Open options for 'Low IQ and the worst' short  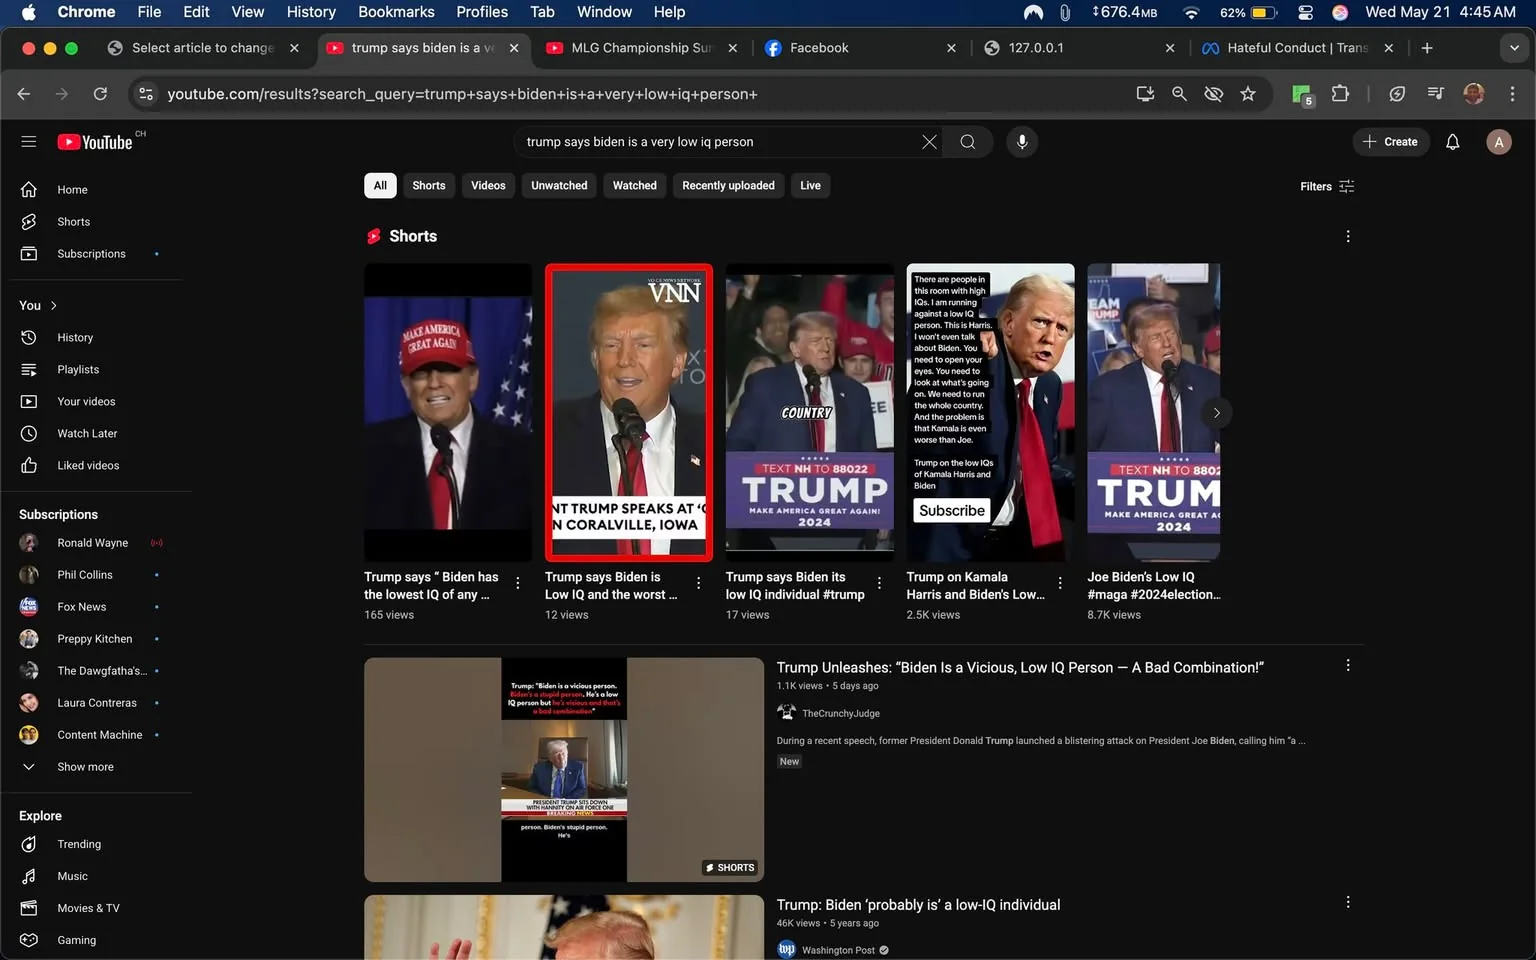pos(698,583)
